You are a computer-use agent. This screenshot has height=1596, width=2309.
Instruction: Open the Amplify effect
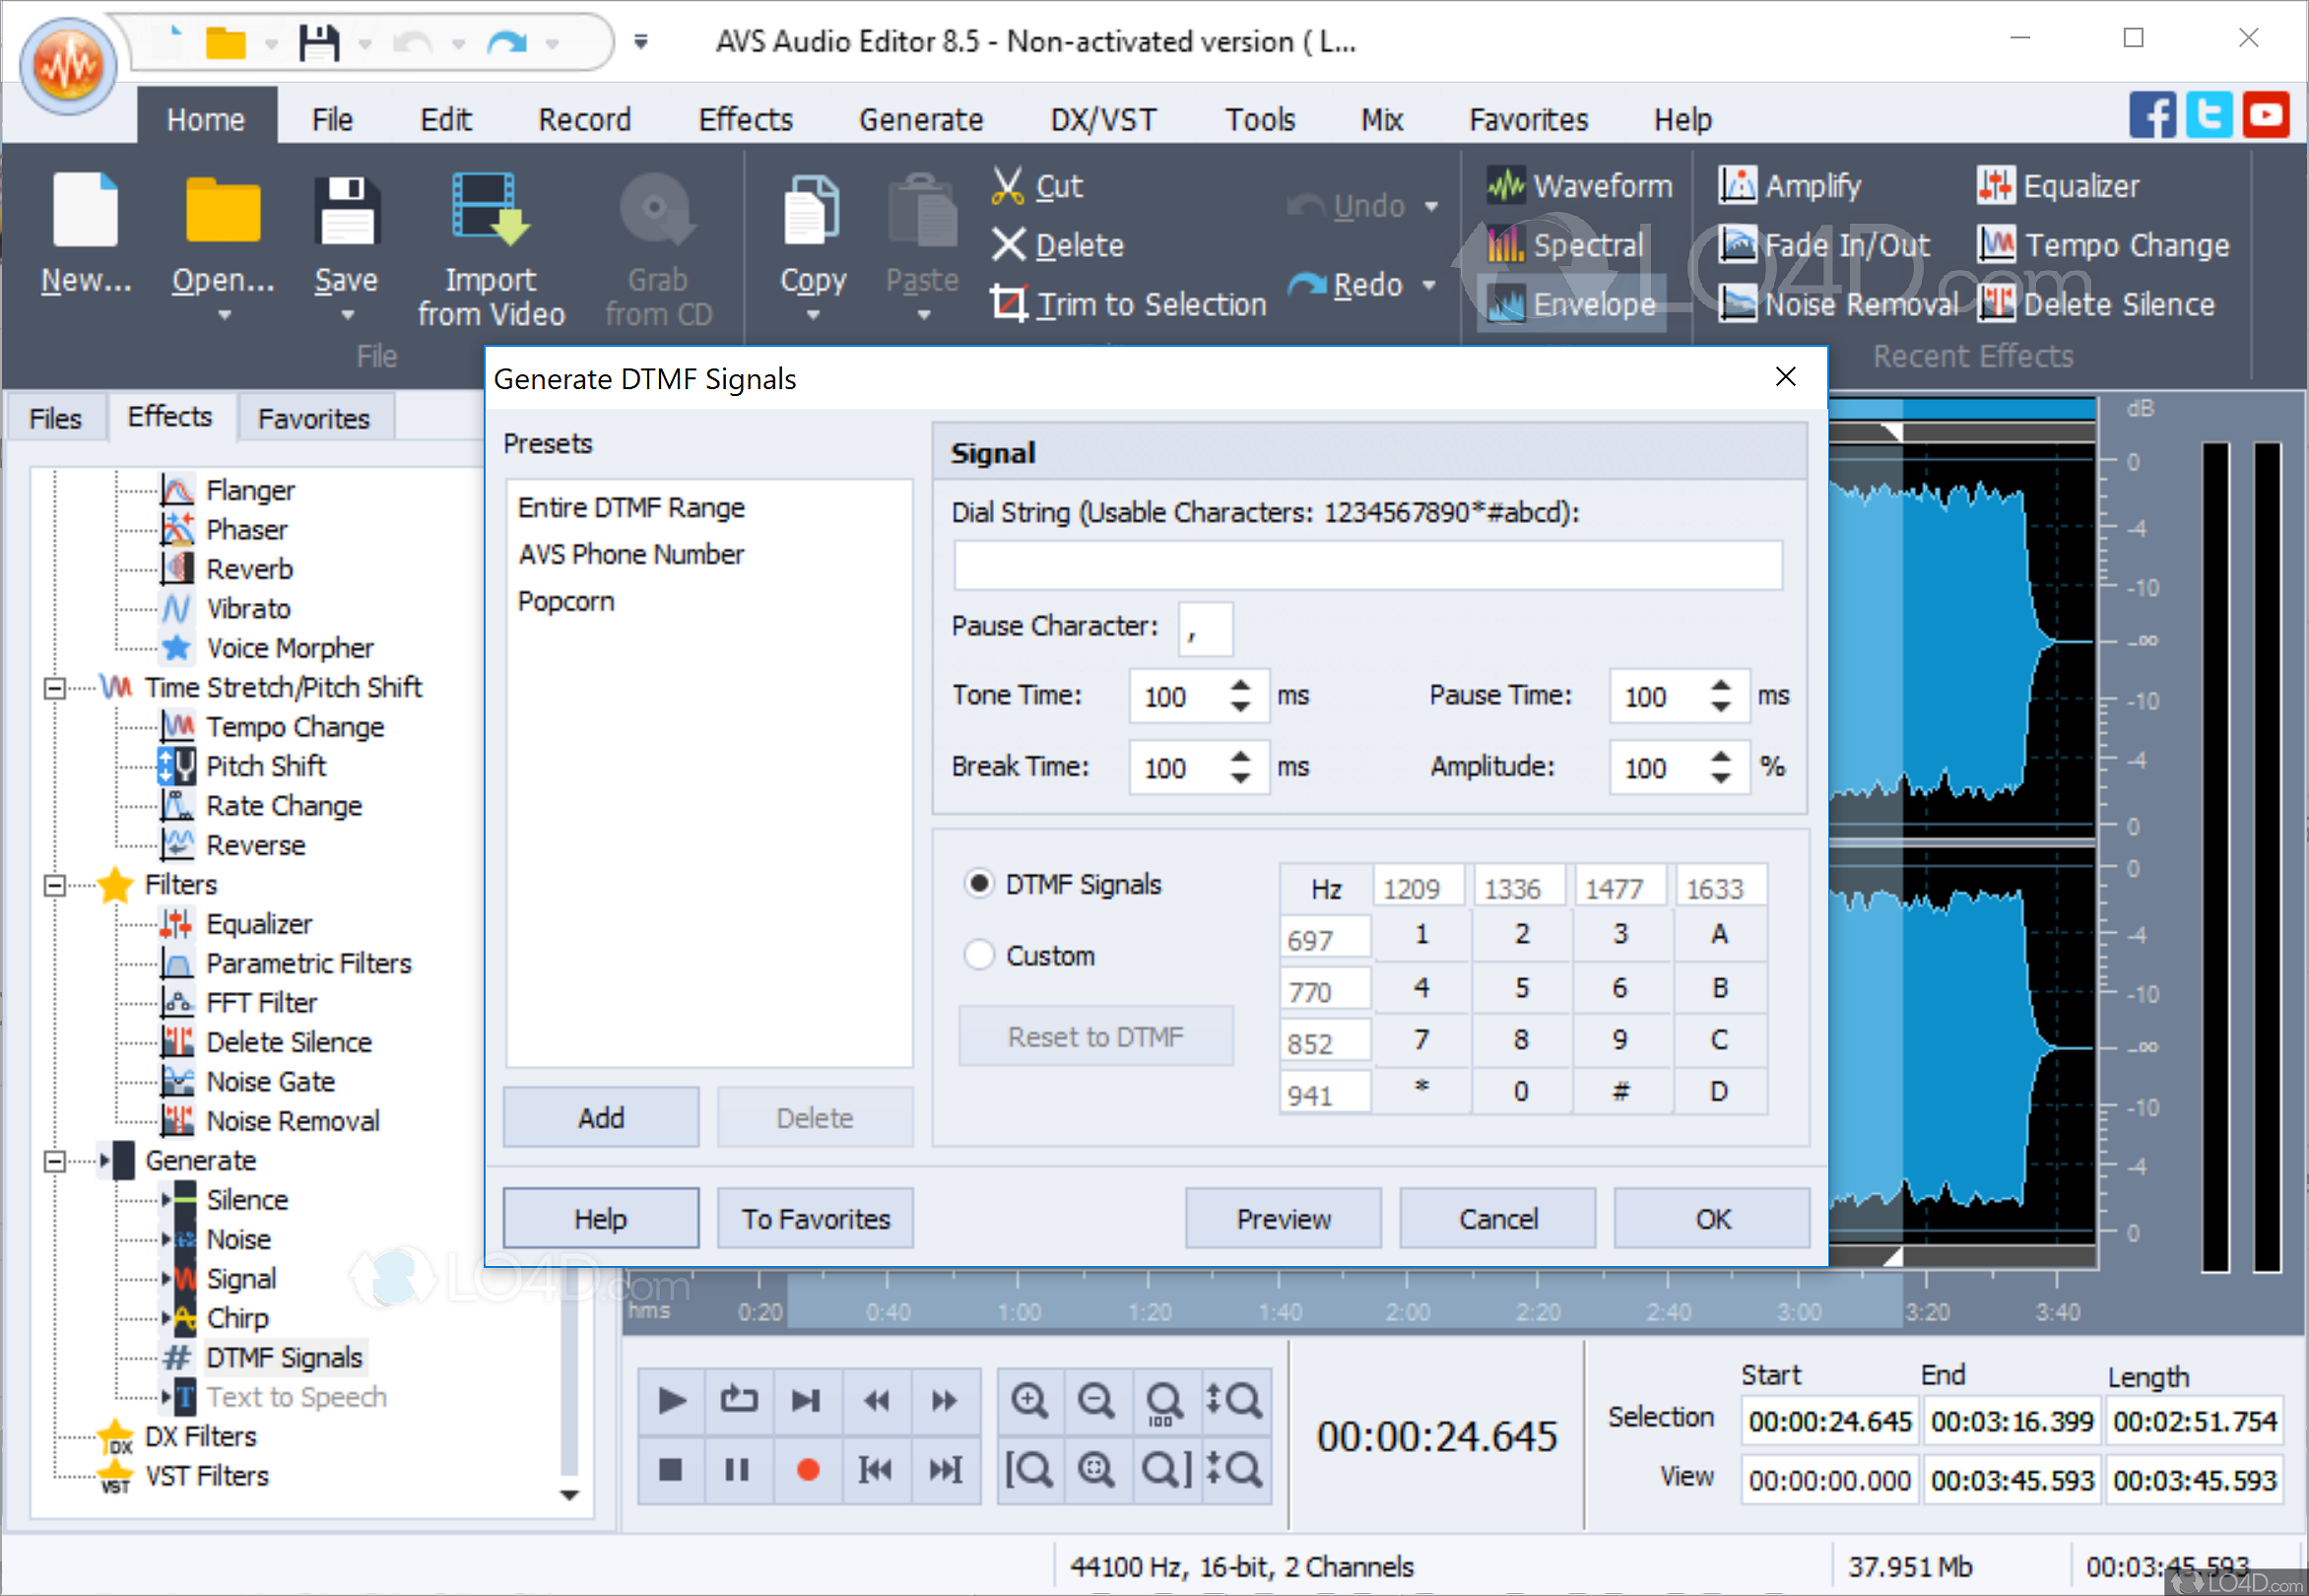coord(1790,186)
